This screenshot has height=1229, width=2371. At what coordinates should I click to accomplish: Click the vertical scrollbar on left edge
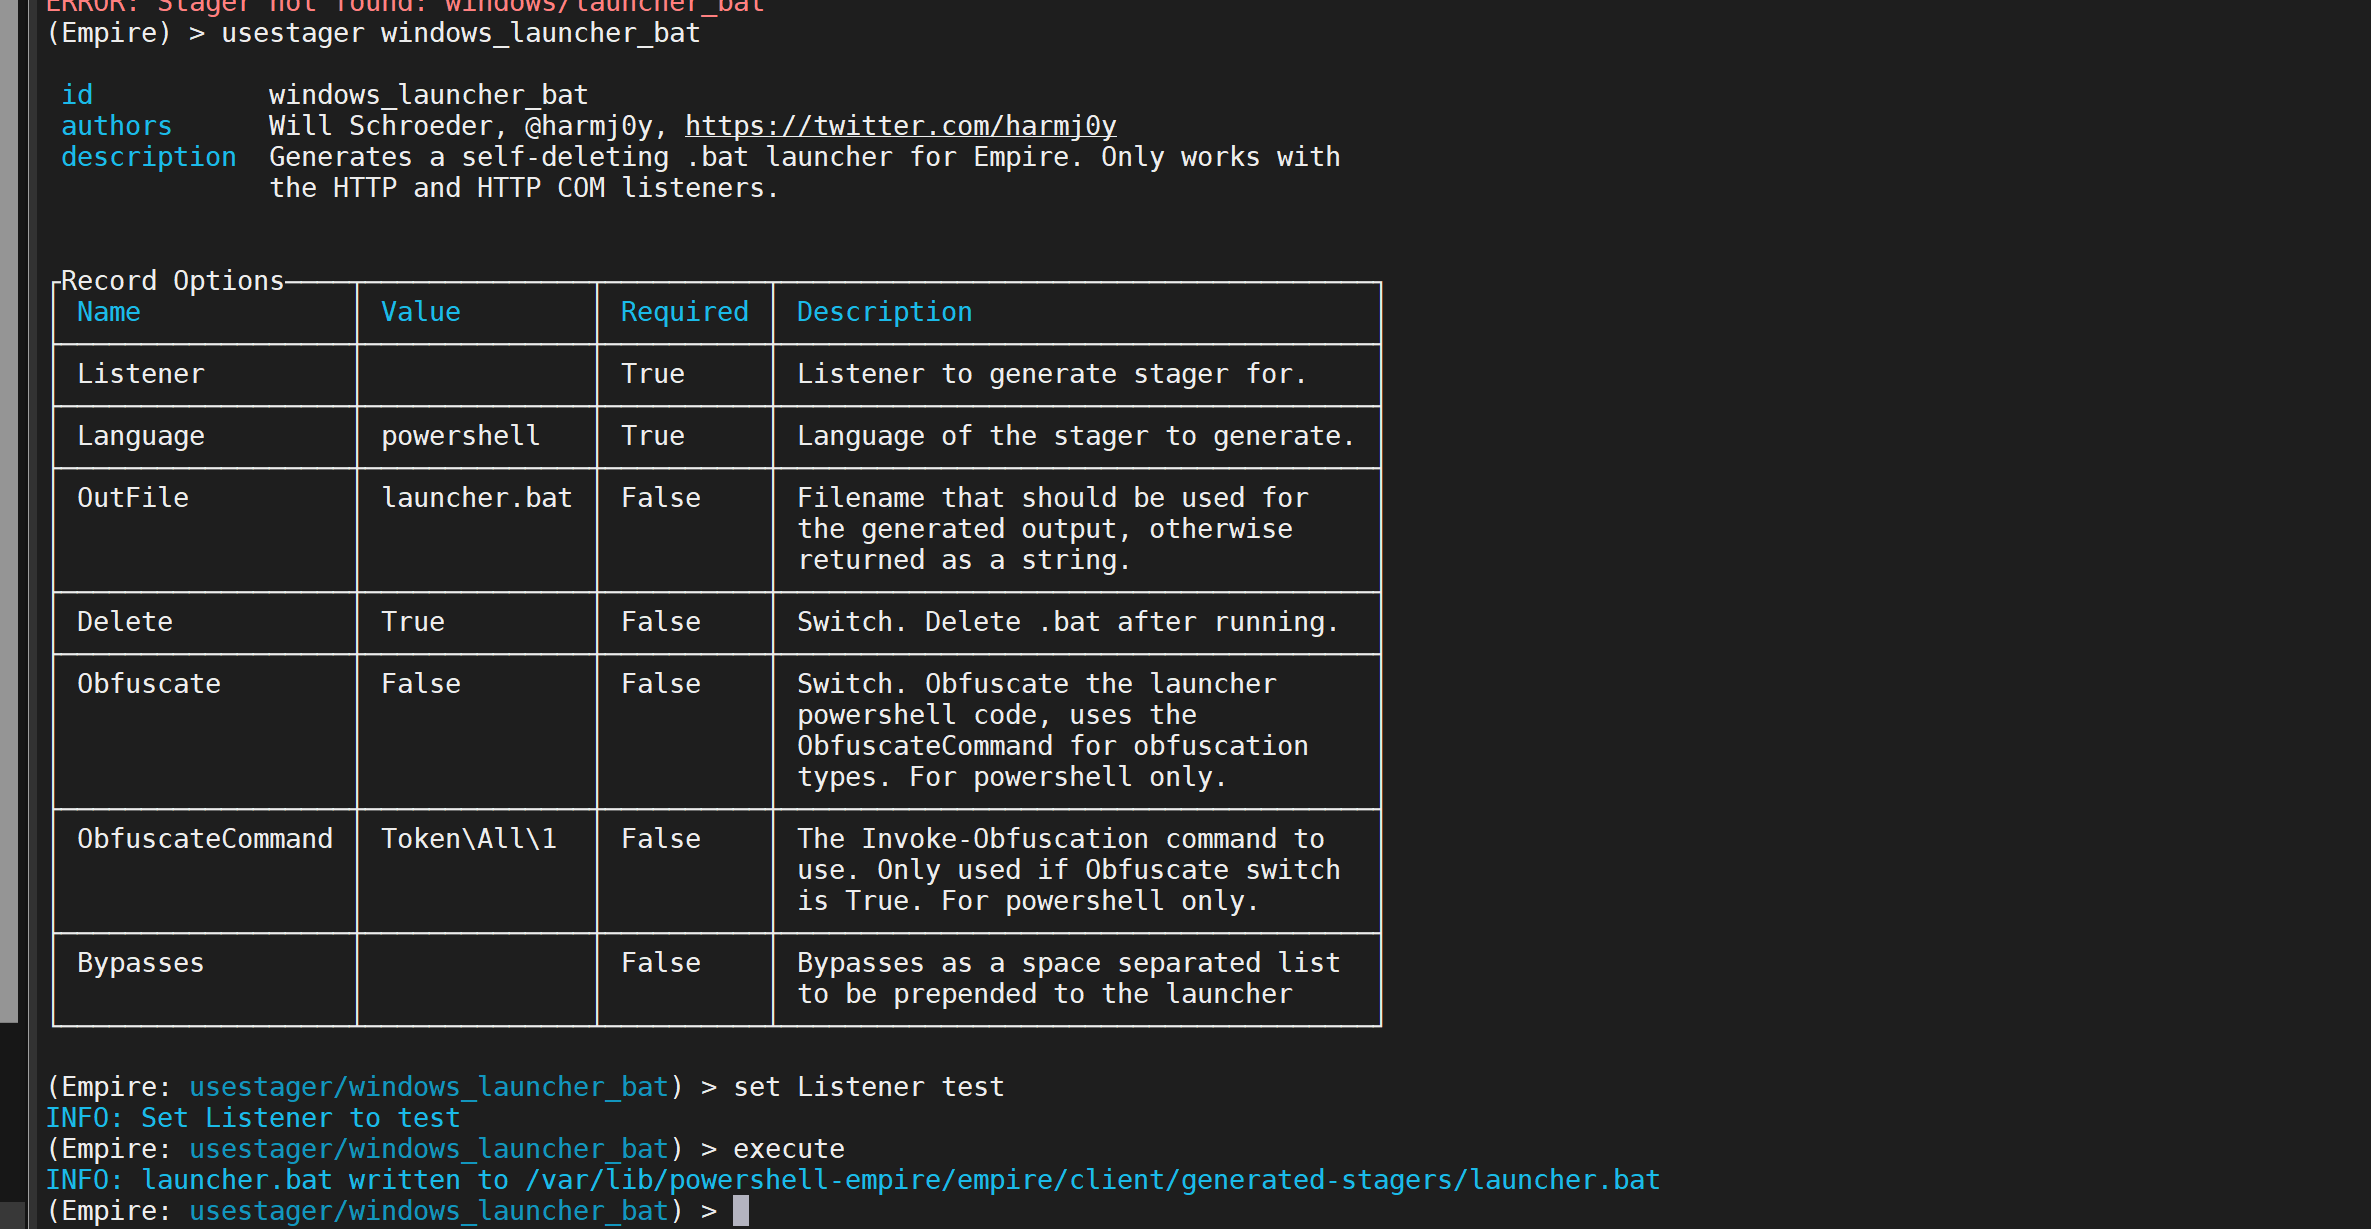pyautogui.click(x=9, y=510)
